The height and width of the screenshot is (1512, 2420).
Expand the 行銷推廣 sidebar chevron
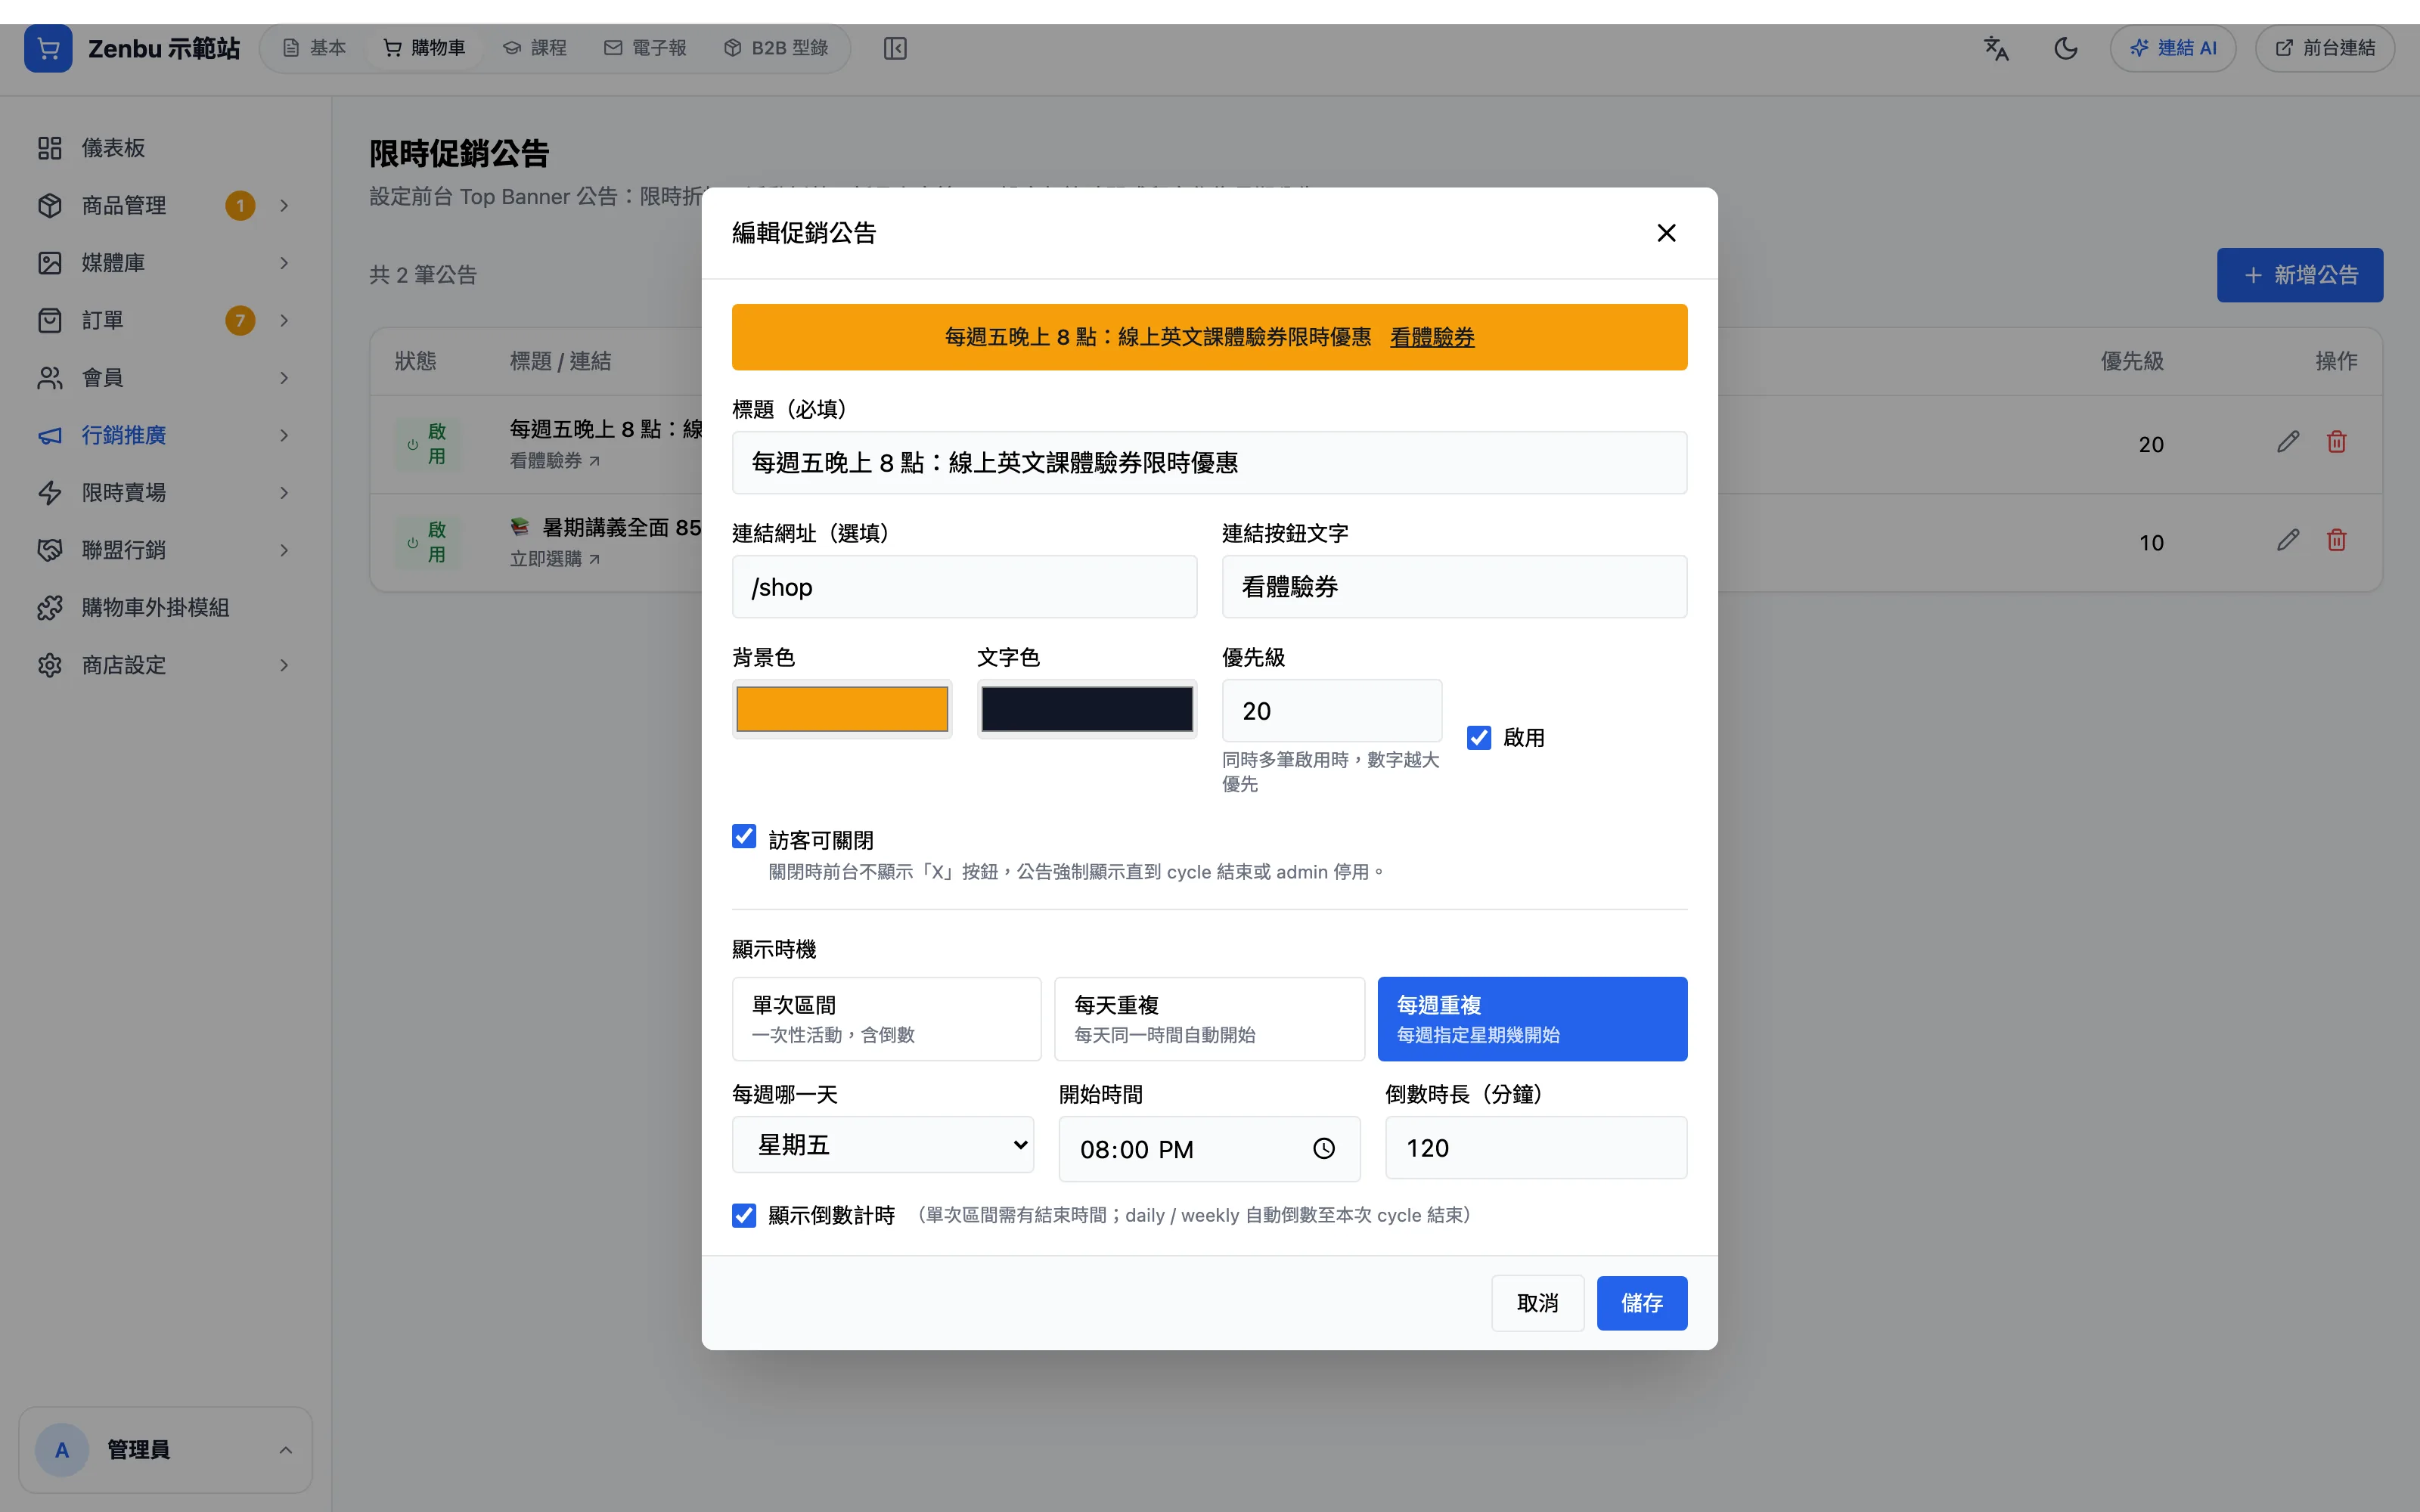click(284, 435)
